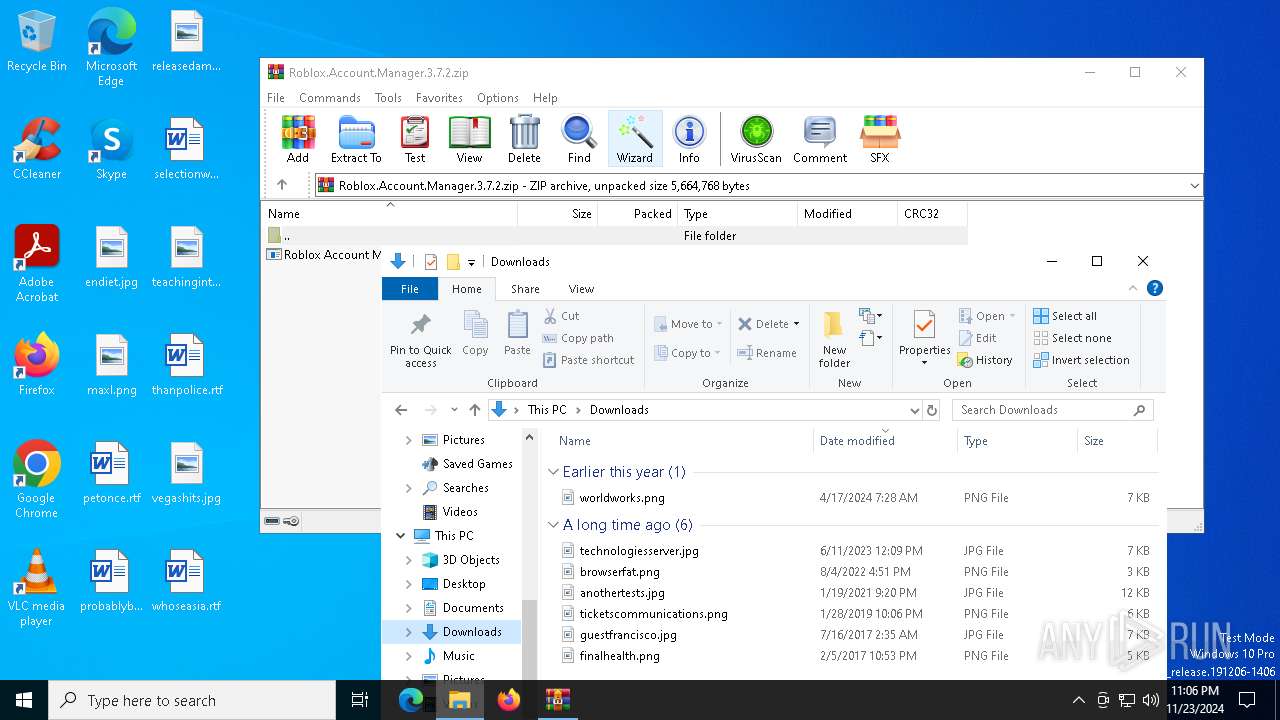Open the WinRAR Commands menu
Viewport: 1280px width, 720px height.
pyautogui.click(x=330, y=98)
